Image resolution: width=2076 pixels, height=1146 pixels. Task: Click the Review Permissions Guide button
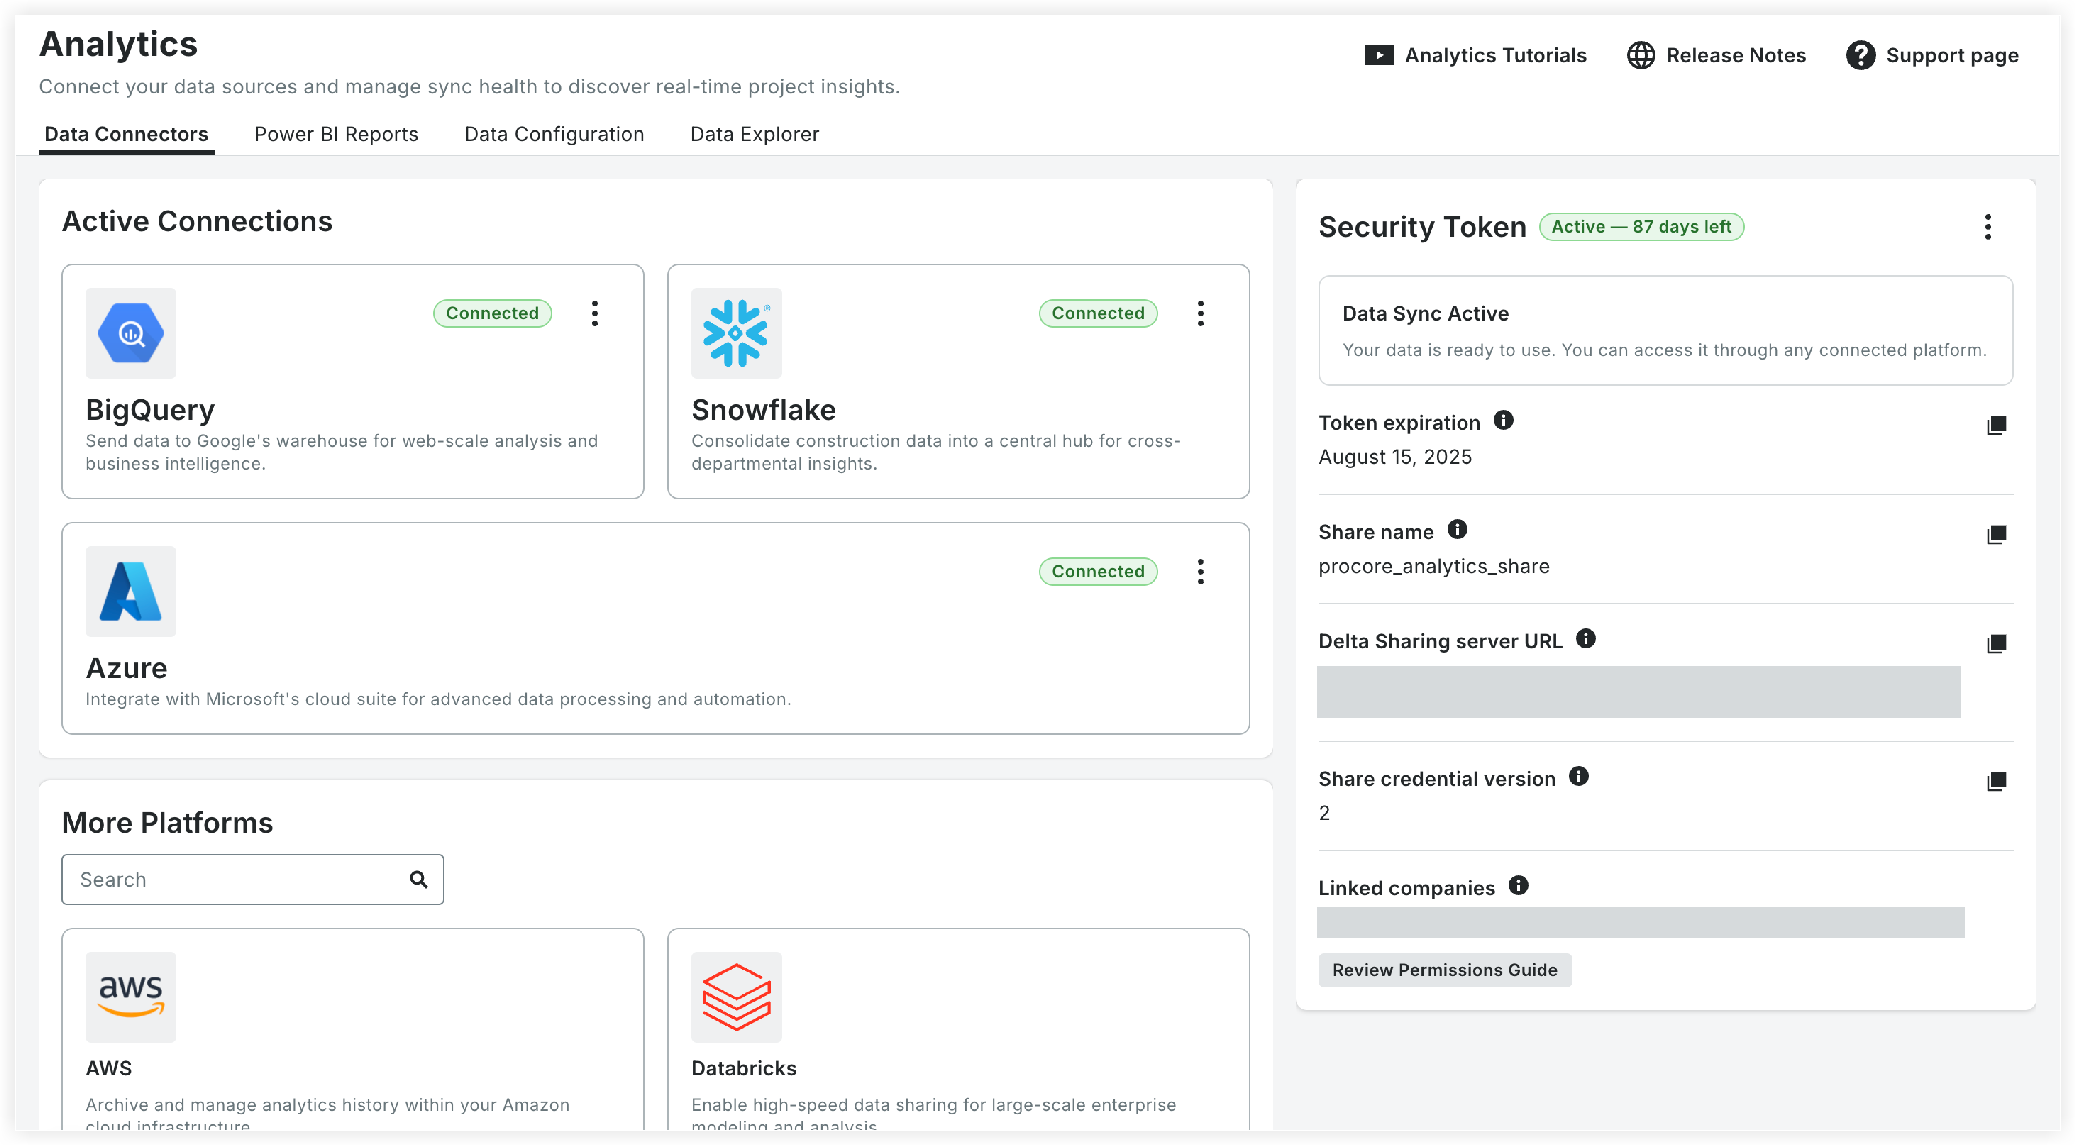[x=1445, y=970]
